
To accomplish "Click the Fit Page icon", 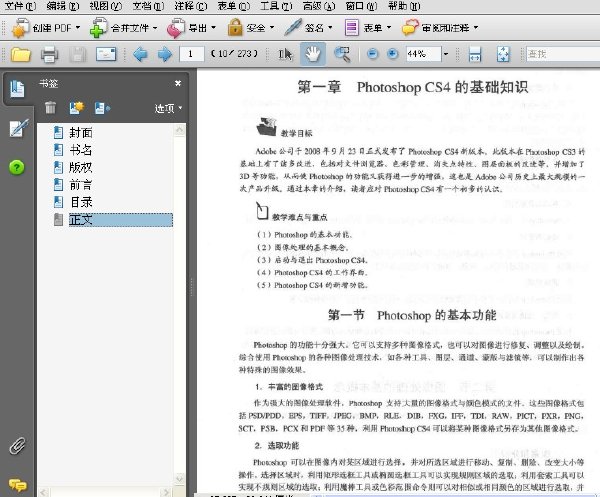I will 503,54.
